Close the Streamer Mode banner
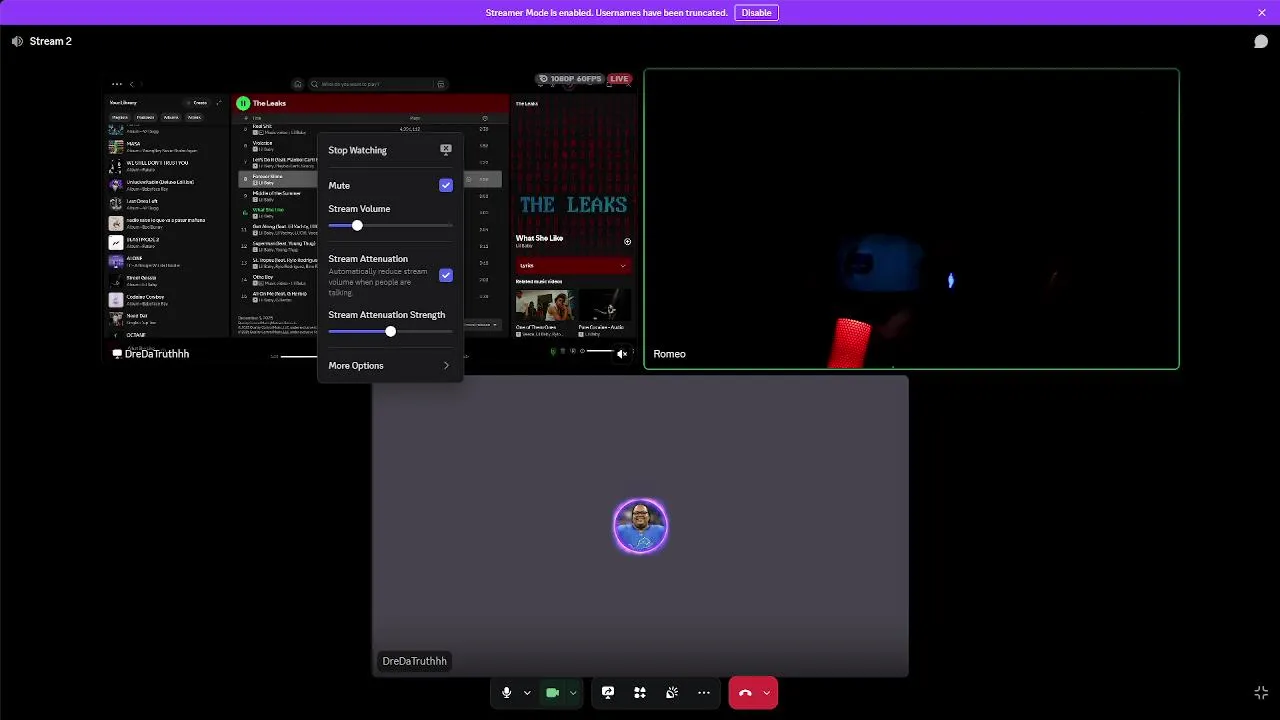This screenshot has width=1280, height=720. [1262, 12]
